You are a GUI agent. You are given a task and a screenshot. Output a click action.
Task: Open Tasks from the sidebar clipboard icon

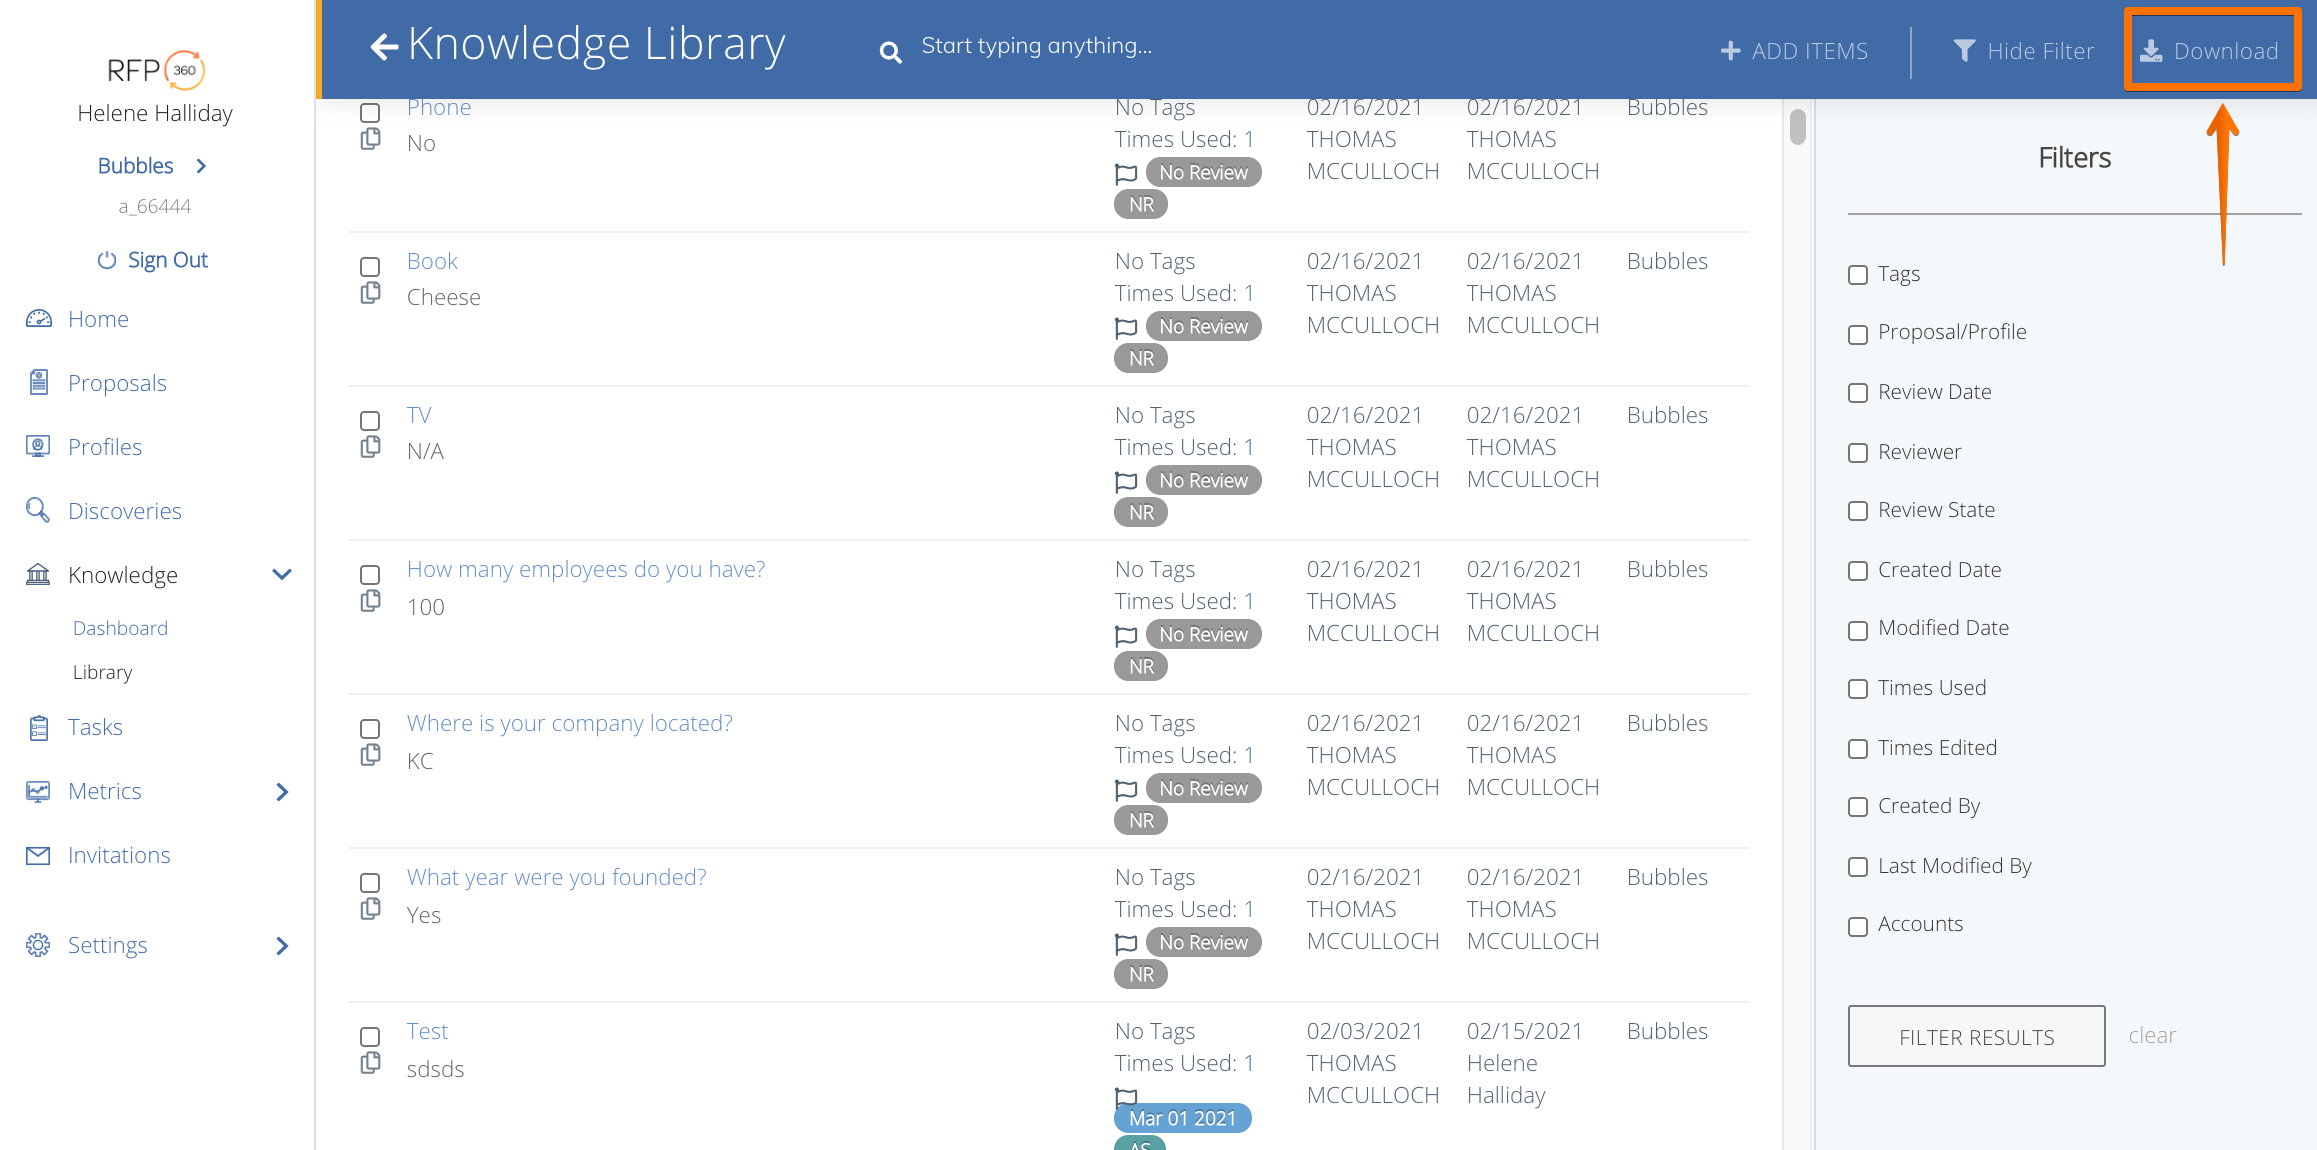(x=38, y=728)
